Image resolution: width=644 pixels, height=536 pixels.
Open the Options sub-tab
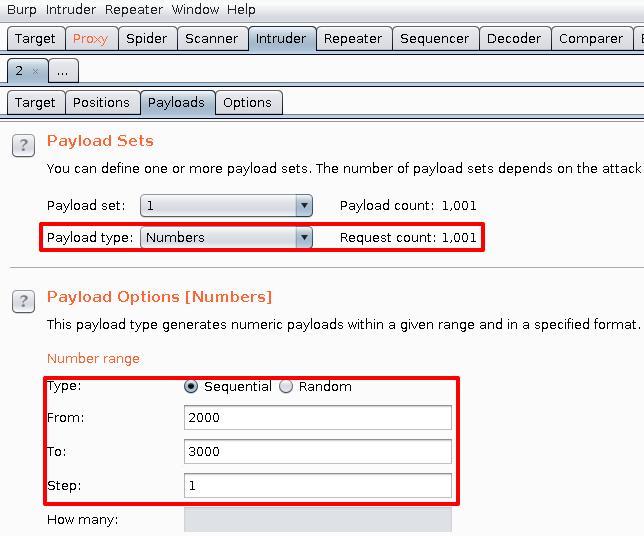tap(247, 102)
